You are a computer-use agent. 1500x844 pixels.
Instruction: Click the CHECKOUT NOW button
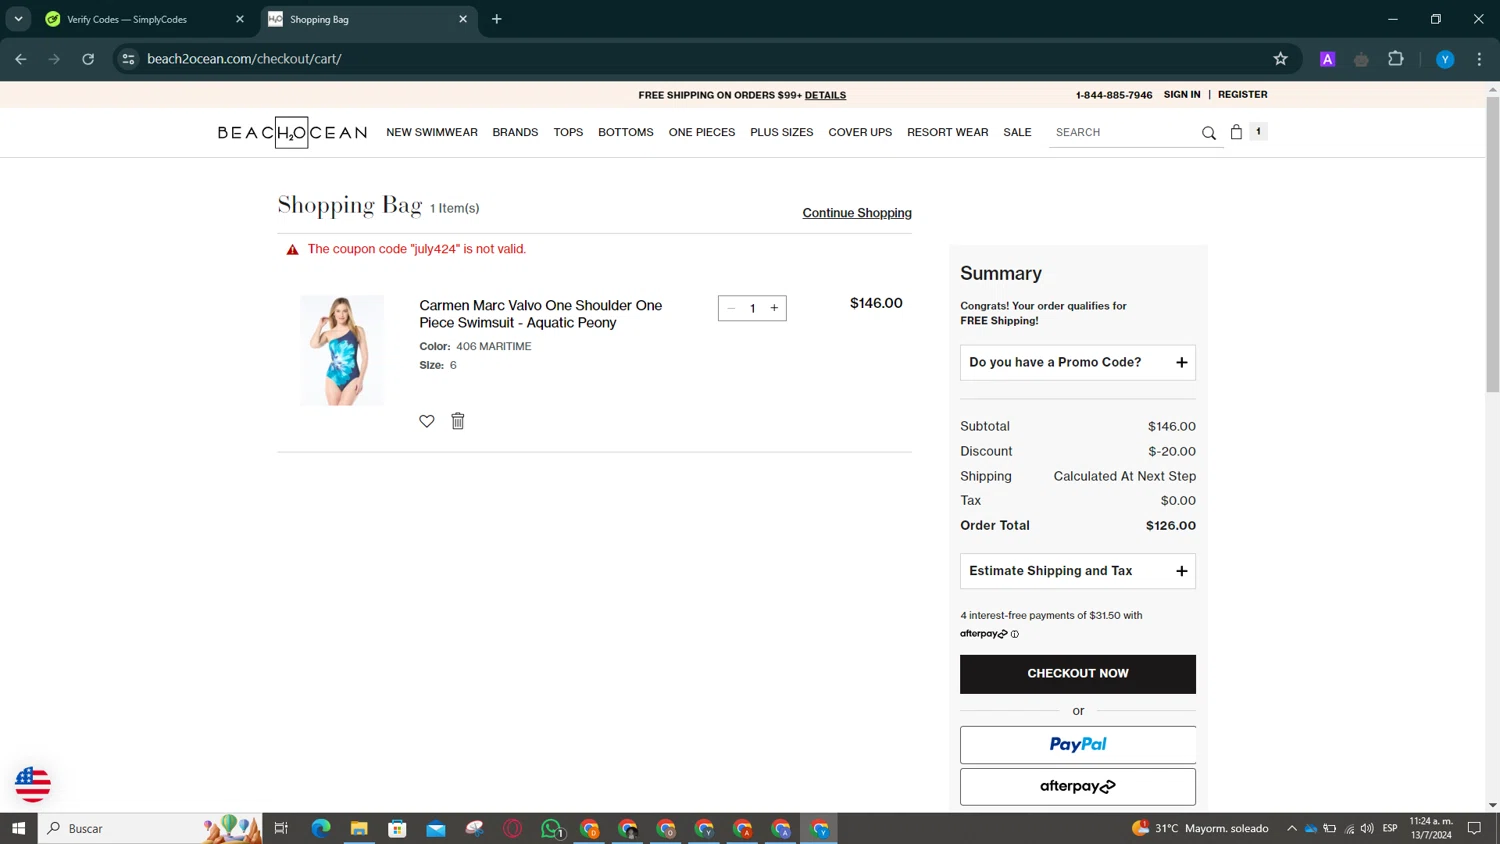point(1078,674)
